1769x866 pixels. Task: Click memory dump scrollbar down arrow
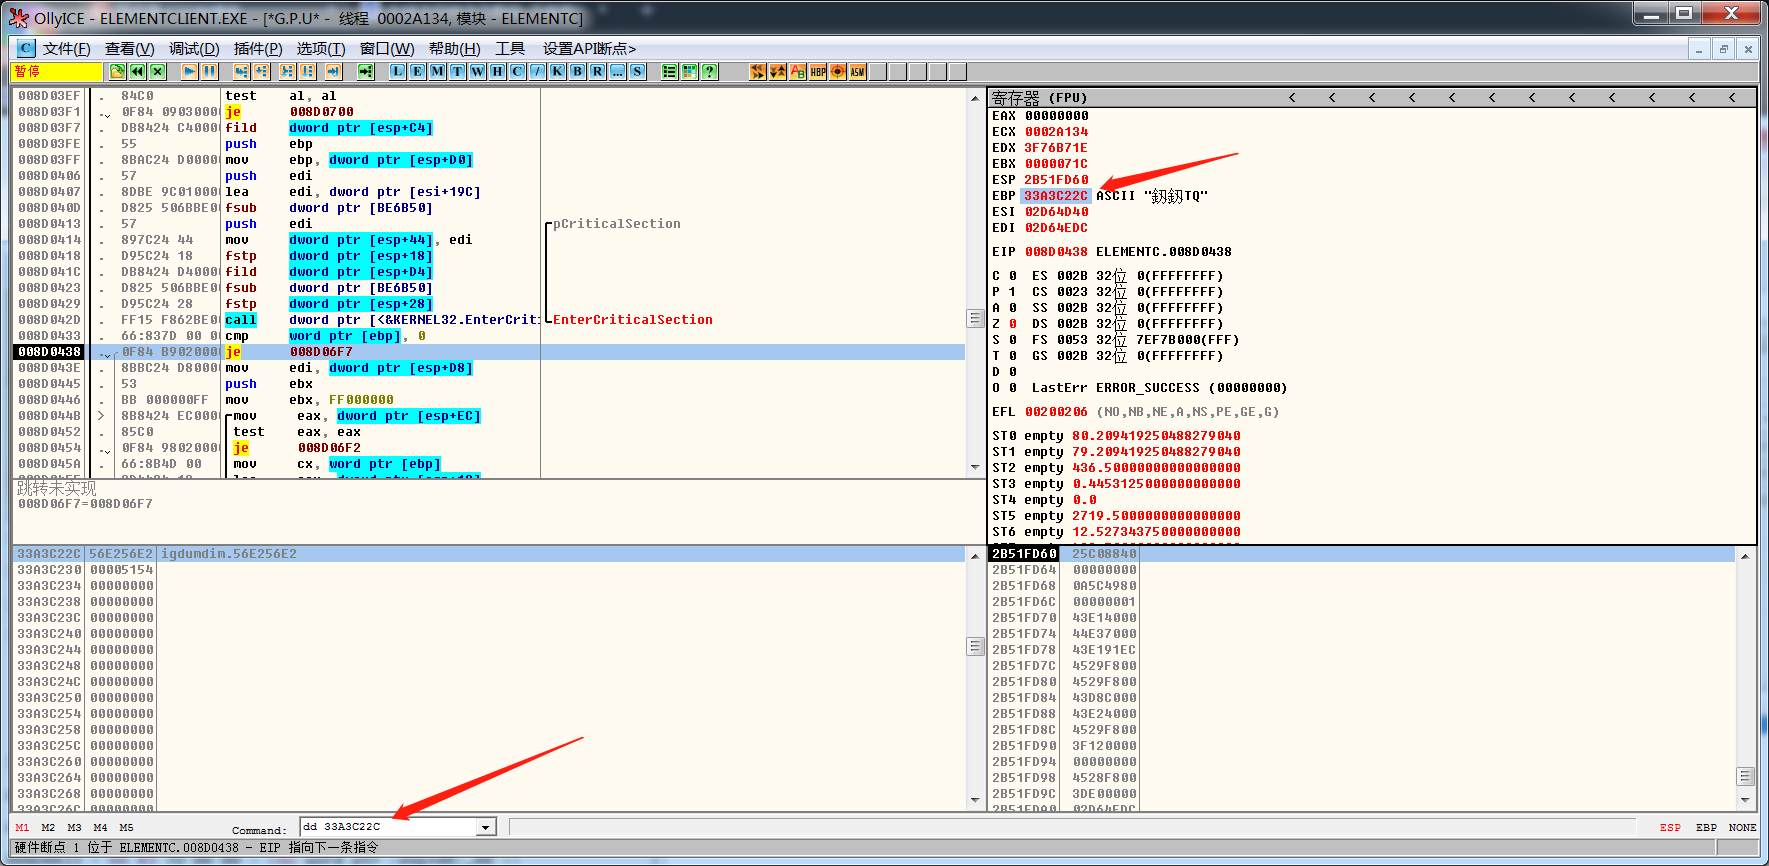pos(975,800)
